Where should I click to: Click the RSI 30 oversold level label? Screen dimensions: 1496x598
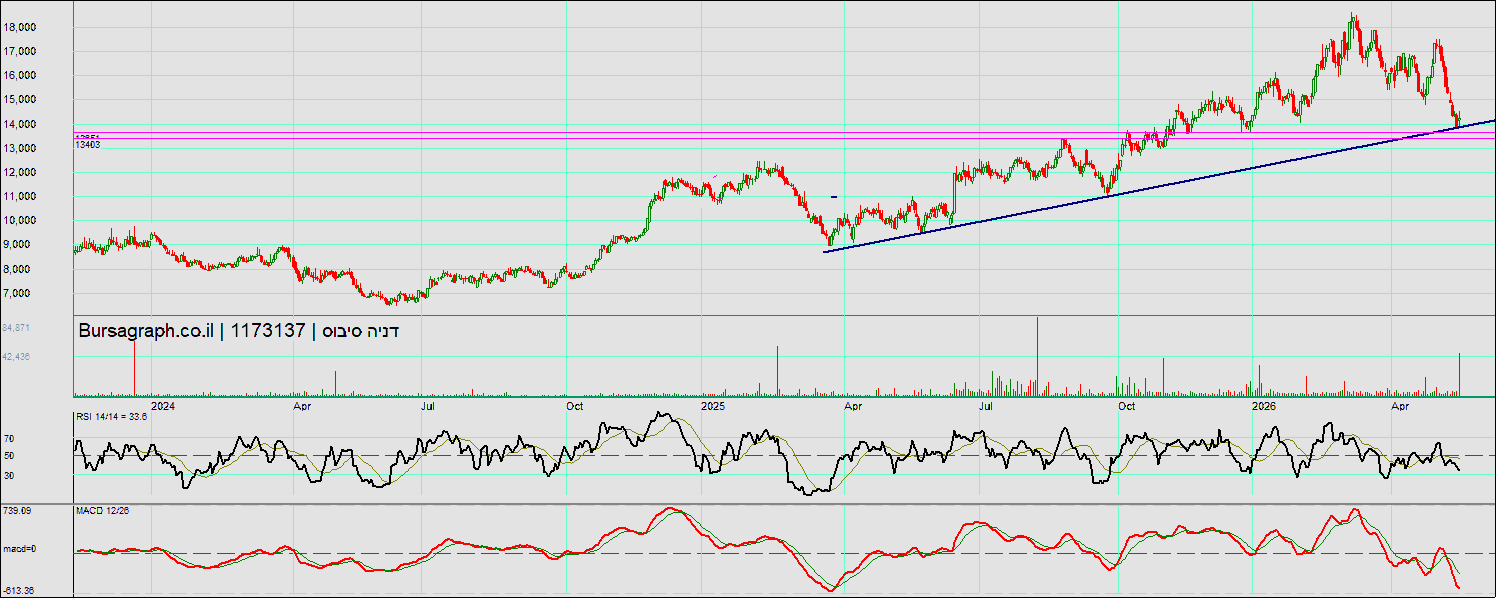tap(8, 475)
